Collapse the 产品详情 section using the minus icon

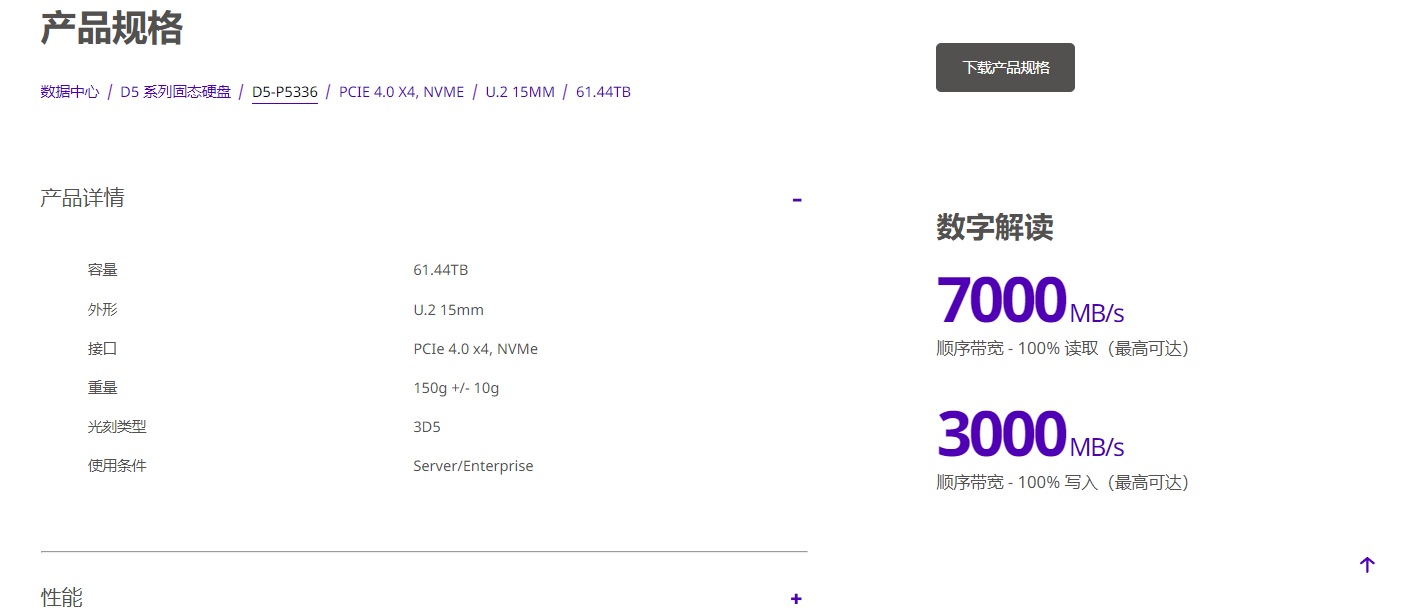coord(797,200)
